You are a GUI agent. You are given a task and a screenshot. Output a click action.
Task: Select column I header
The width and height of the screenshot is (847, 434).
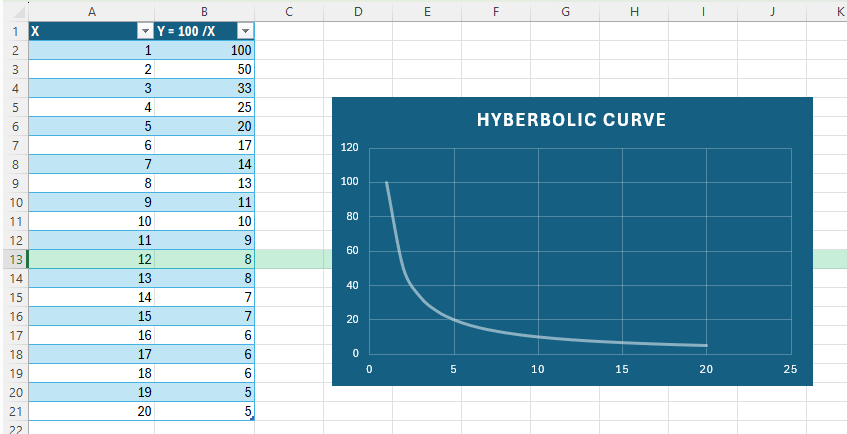point(703,12)
